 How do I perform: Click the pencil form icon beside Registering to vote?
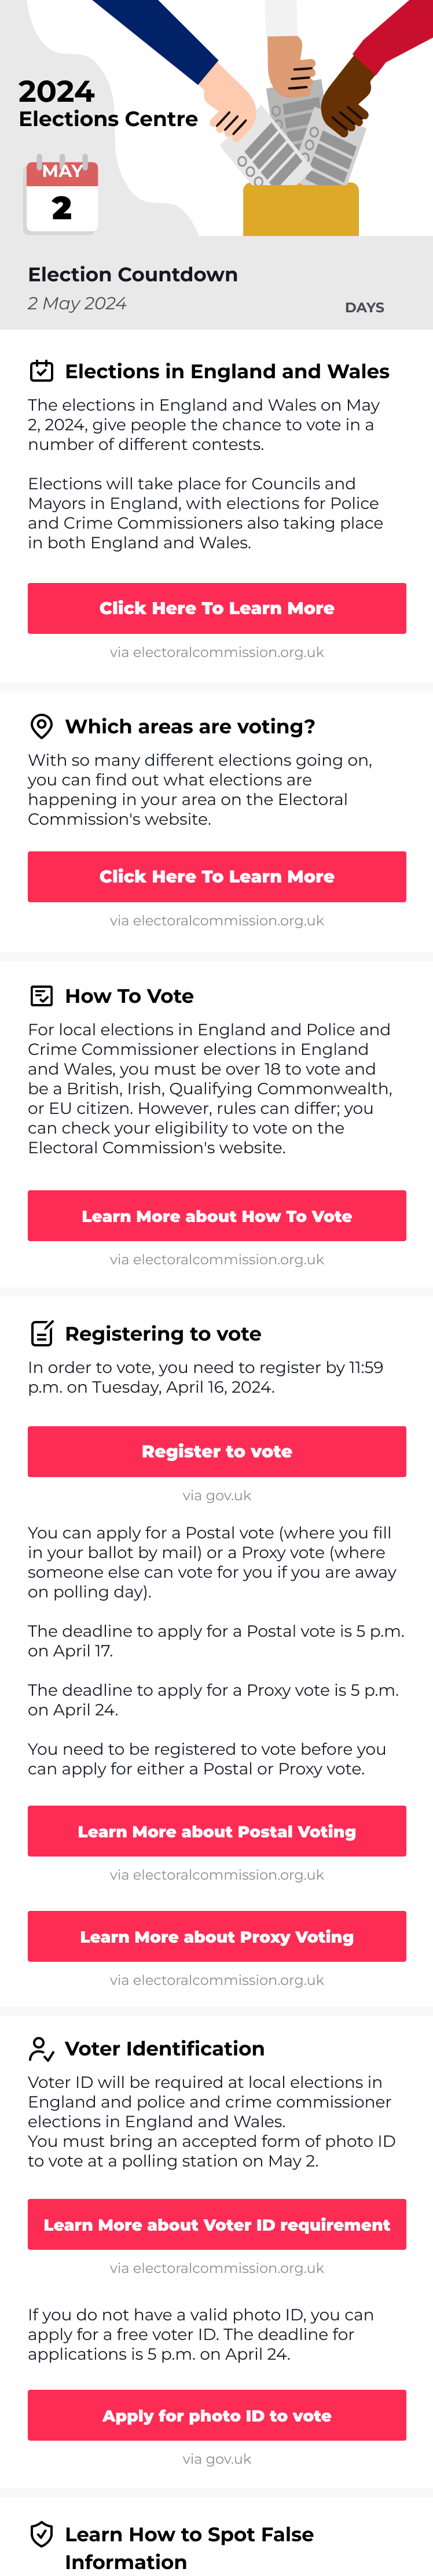tap(41, 1333)
